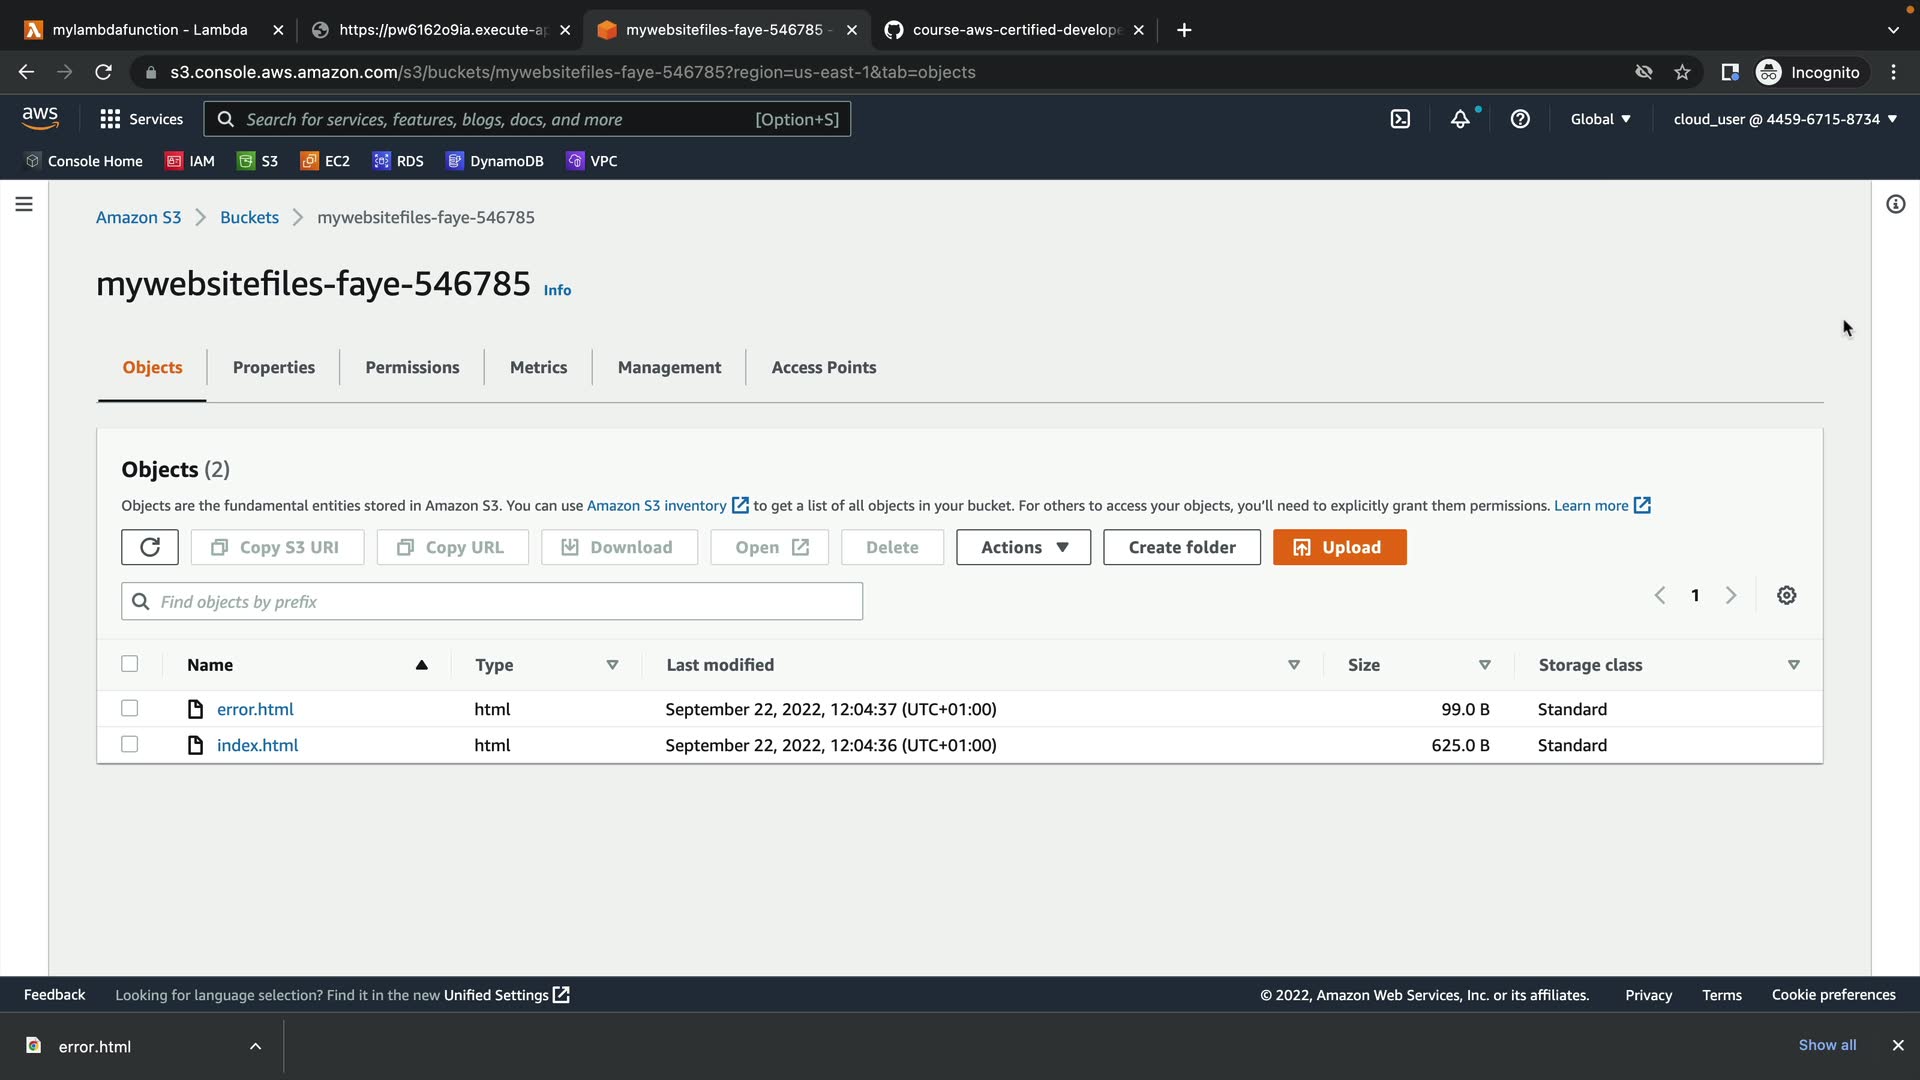Screen dimensions: 1920x1080
Task: Expand the cloud_user account menu
Action: point(1784,119)
